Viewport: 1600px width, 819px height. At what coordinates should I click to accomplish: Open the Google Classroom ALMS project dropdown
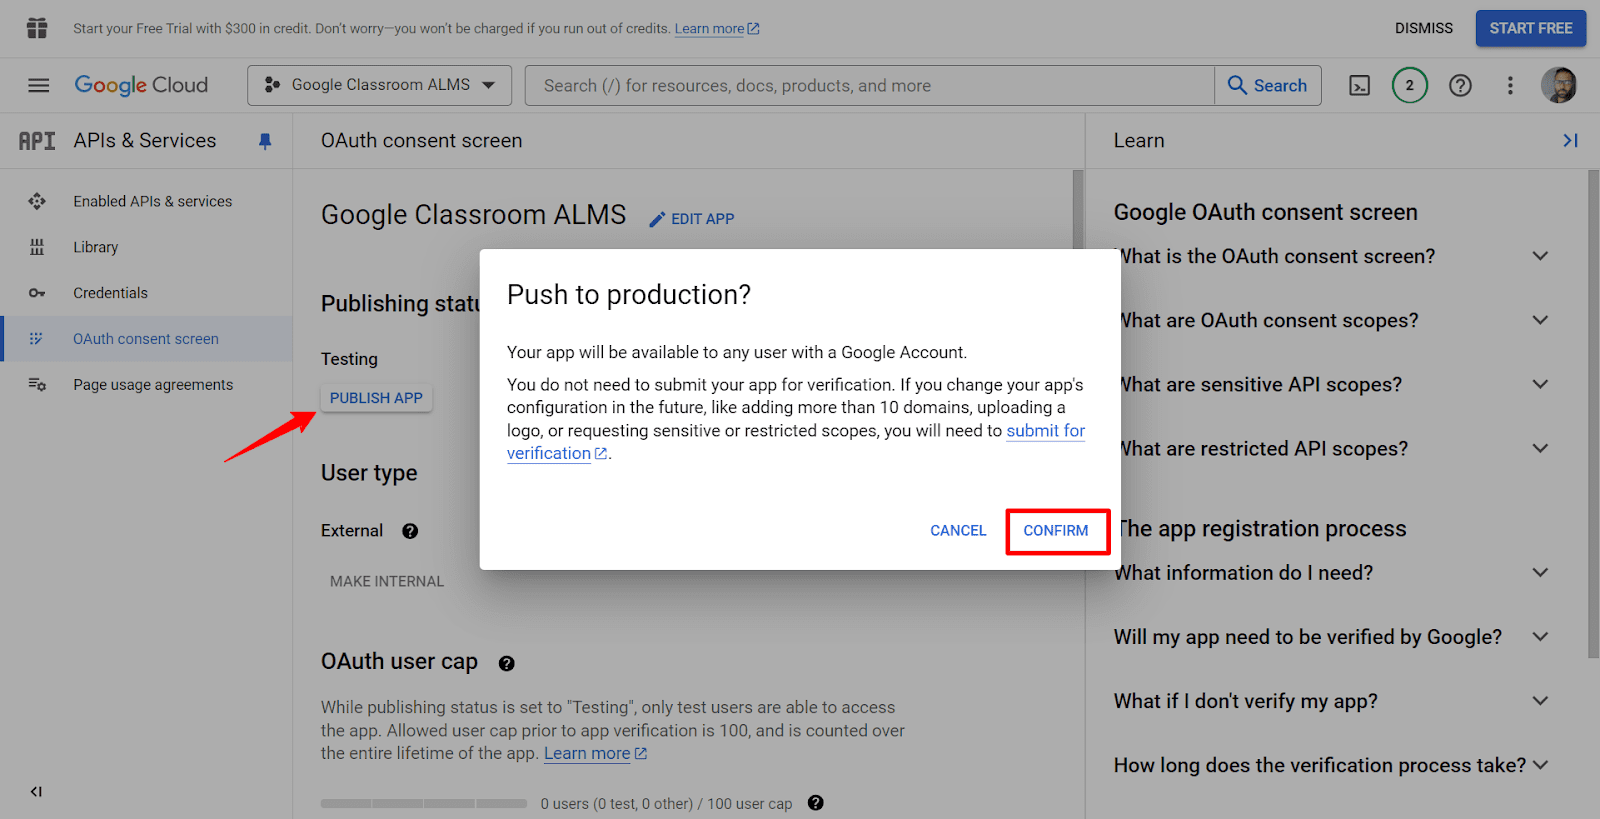pos(379,85)
